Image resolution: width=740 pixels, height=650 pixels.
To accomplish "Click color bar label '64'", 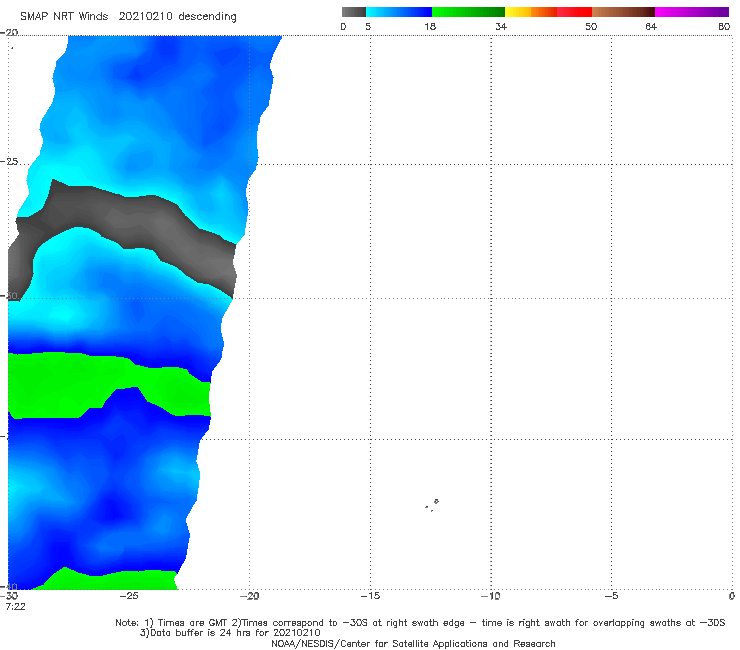I will (651, 27).
